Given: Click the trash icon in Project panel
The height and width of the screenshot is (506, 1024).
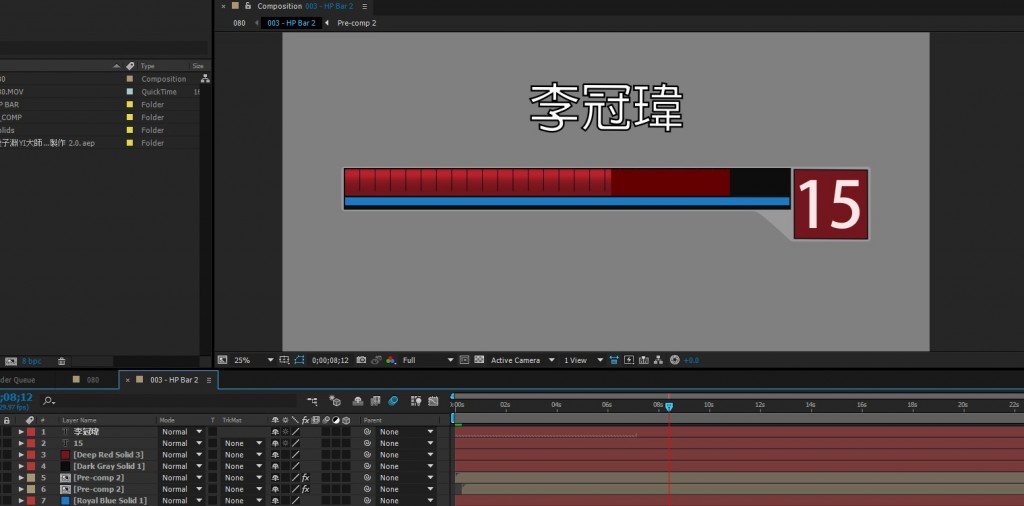Looking at the screenshot, I should (x=61, y=361).
